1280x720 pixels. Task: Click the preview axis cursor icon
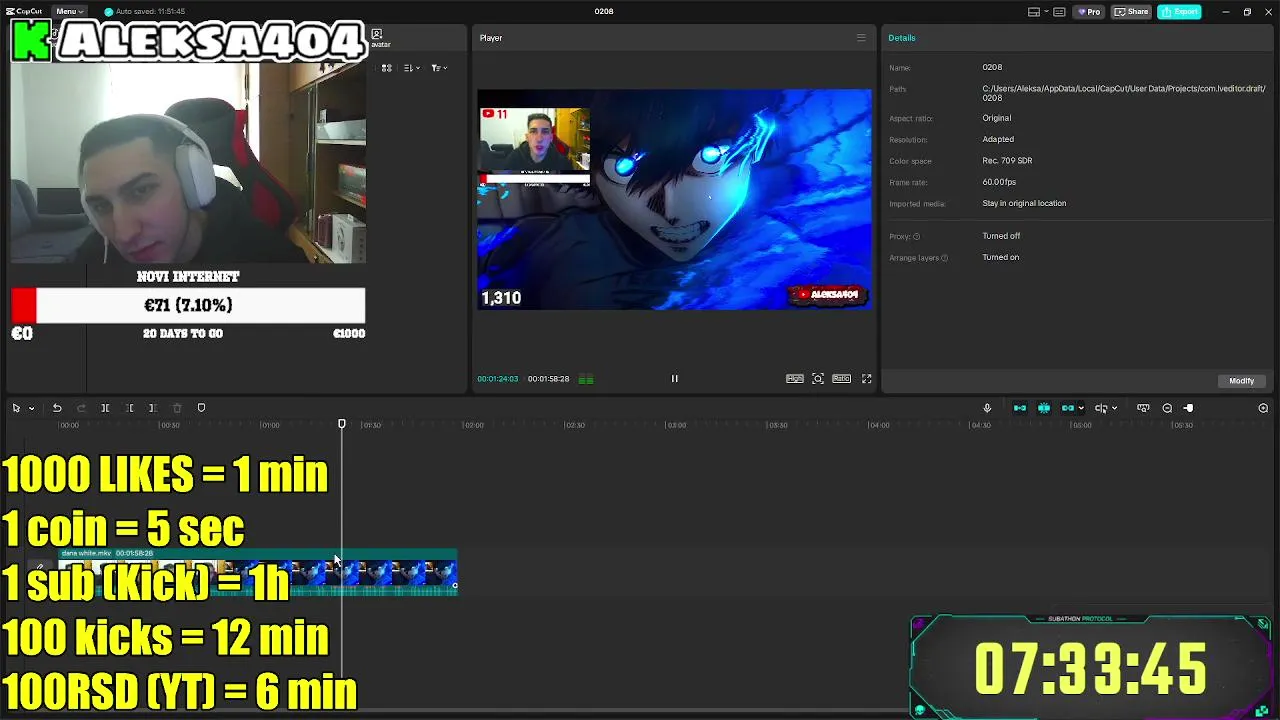pyautogui.click(x=1100, y=408)
